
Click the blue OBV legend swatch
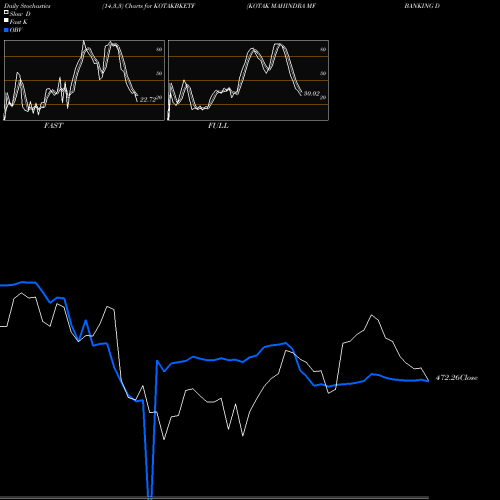click(6, 30)
